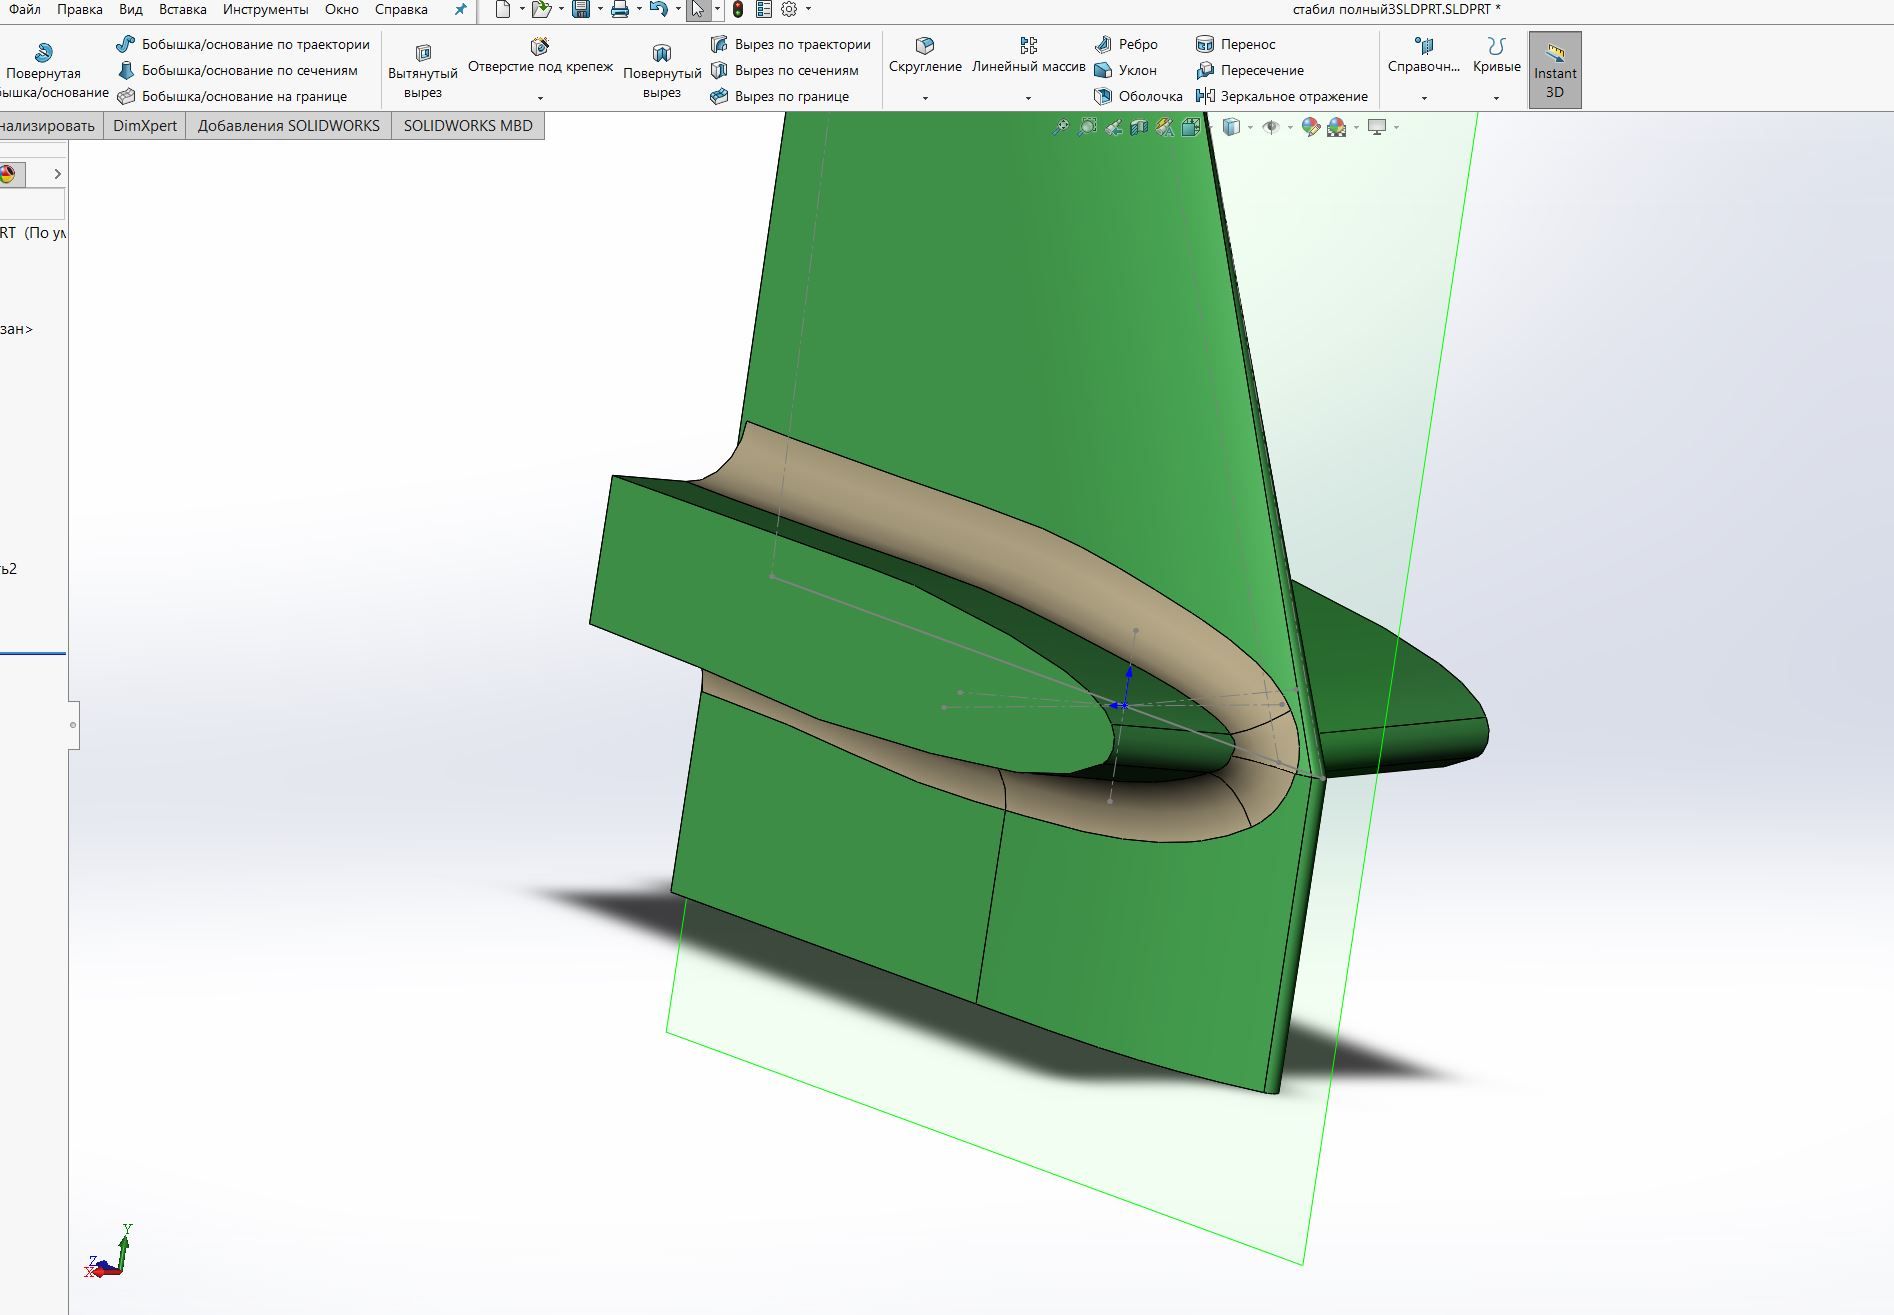1894x1315 pixels.
Task: Open the Section View icon
Action: [x=1138, y=127]
